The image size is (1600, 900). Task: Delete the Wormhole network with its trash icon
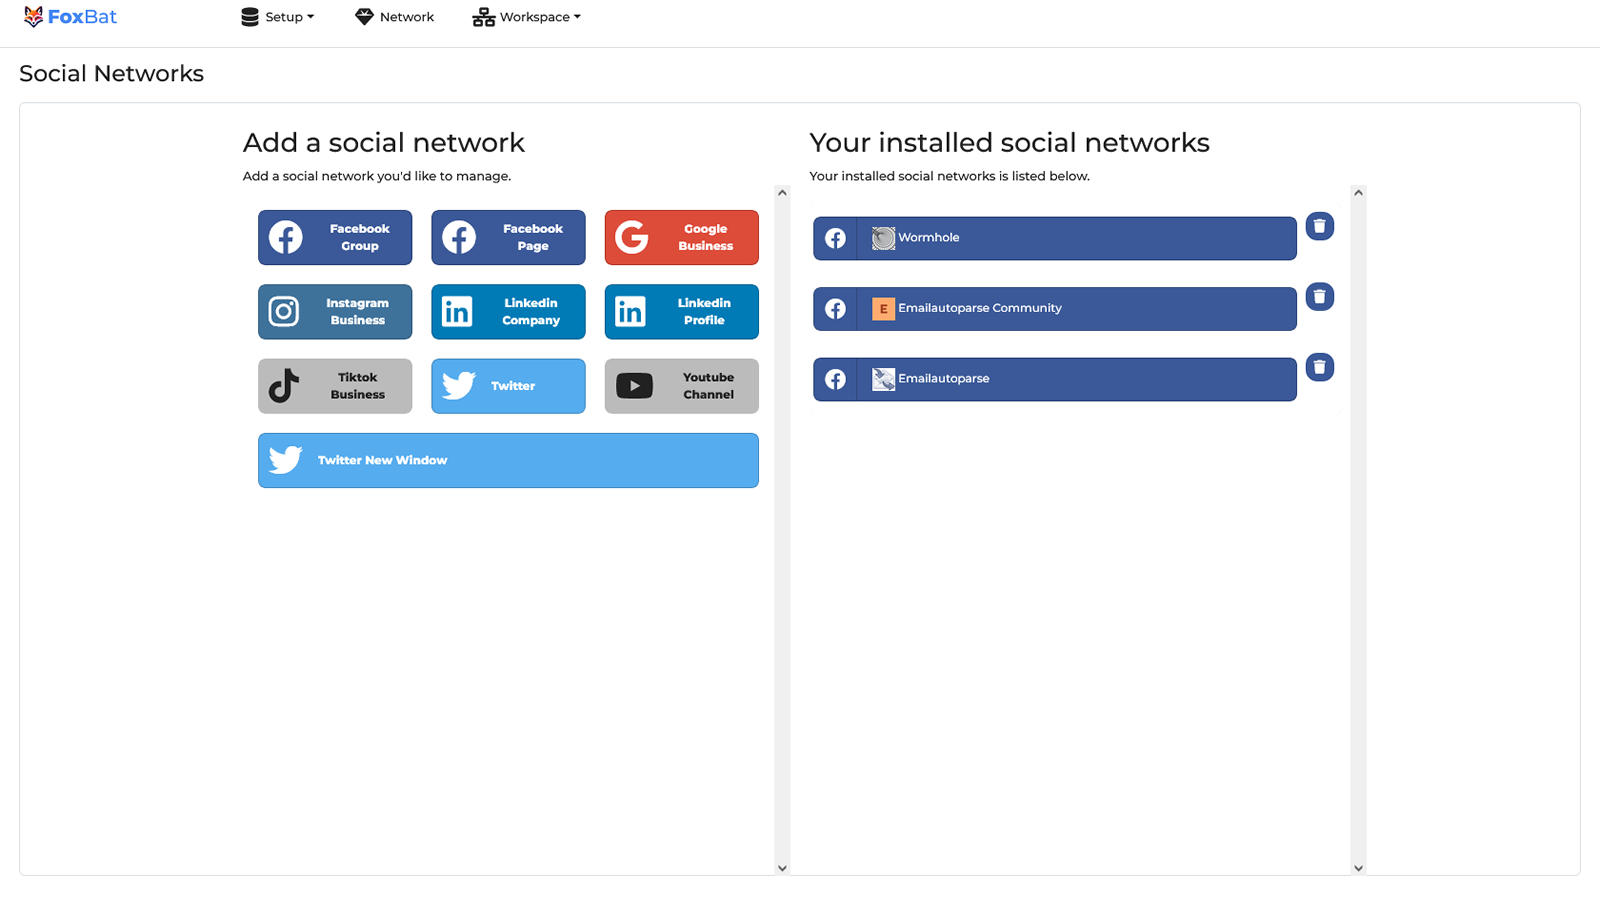(x=1320, y=226)
